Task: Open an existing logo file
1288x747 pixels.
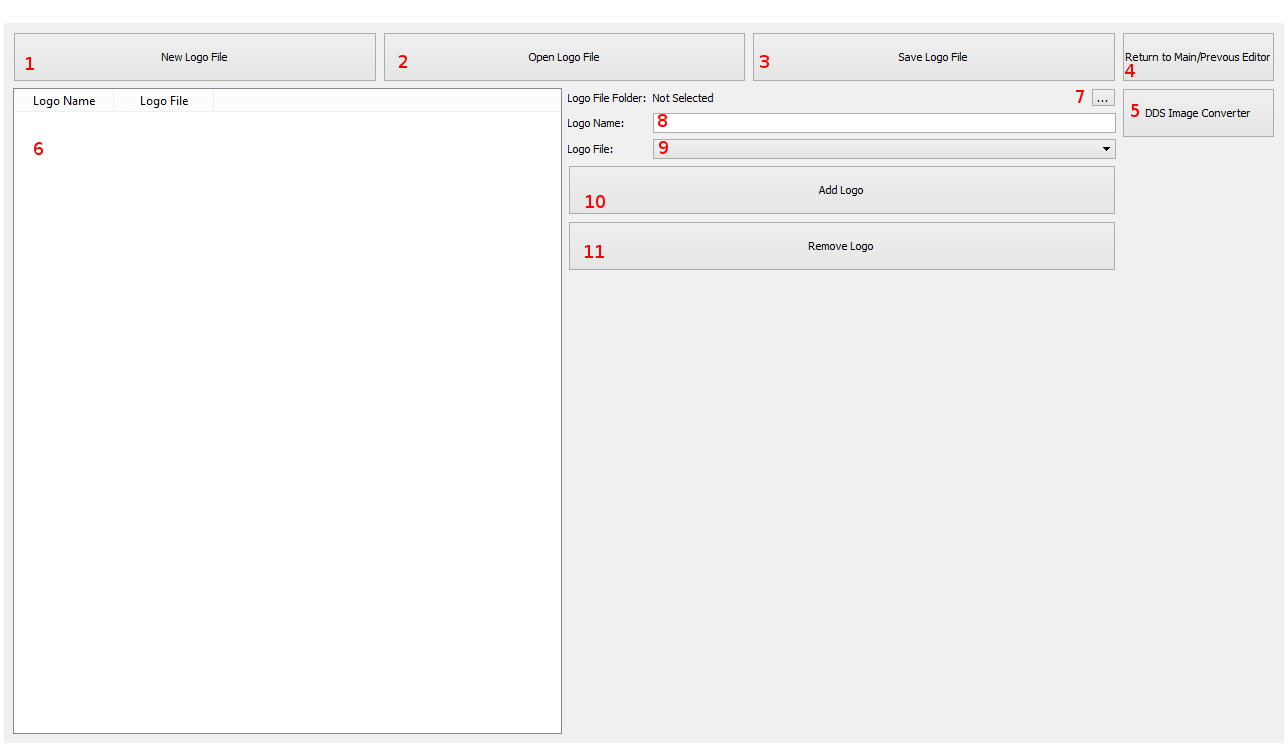Action: [x=564, y=57]
